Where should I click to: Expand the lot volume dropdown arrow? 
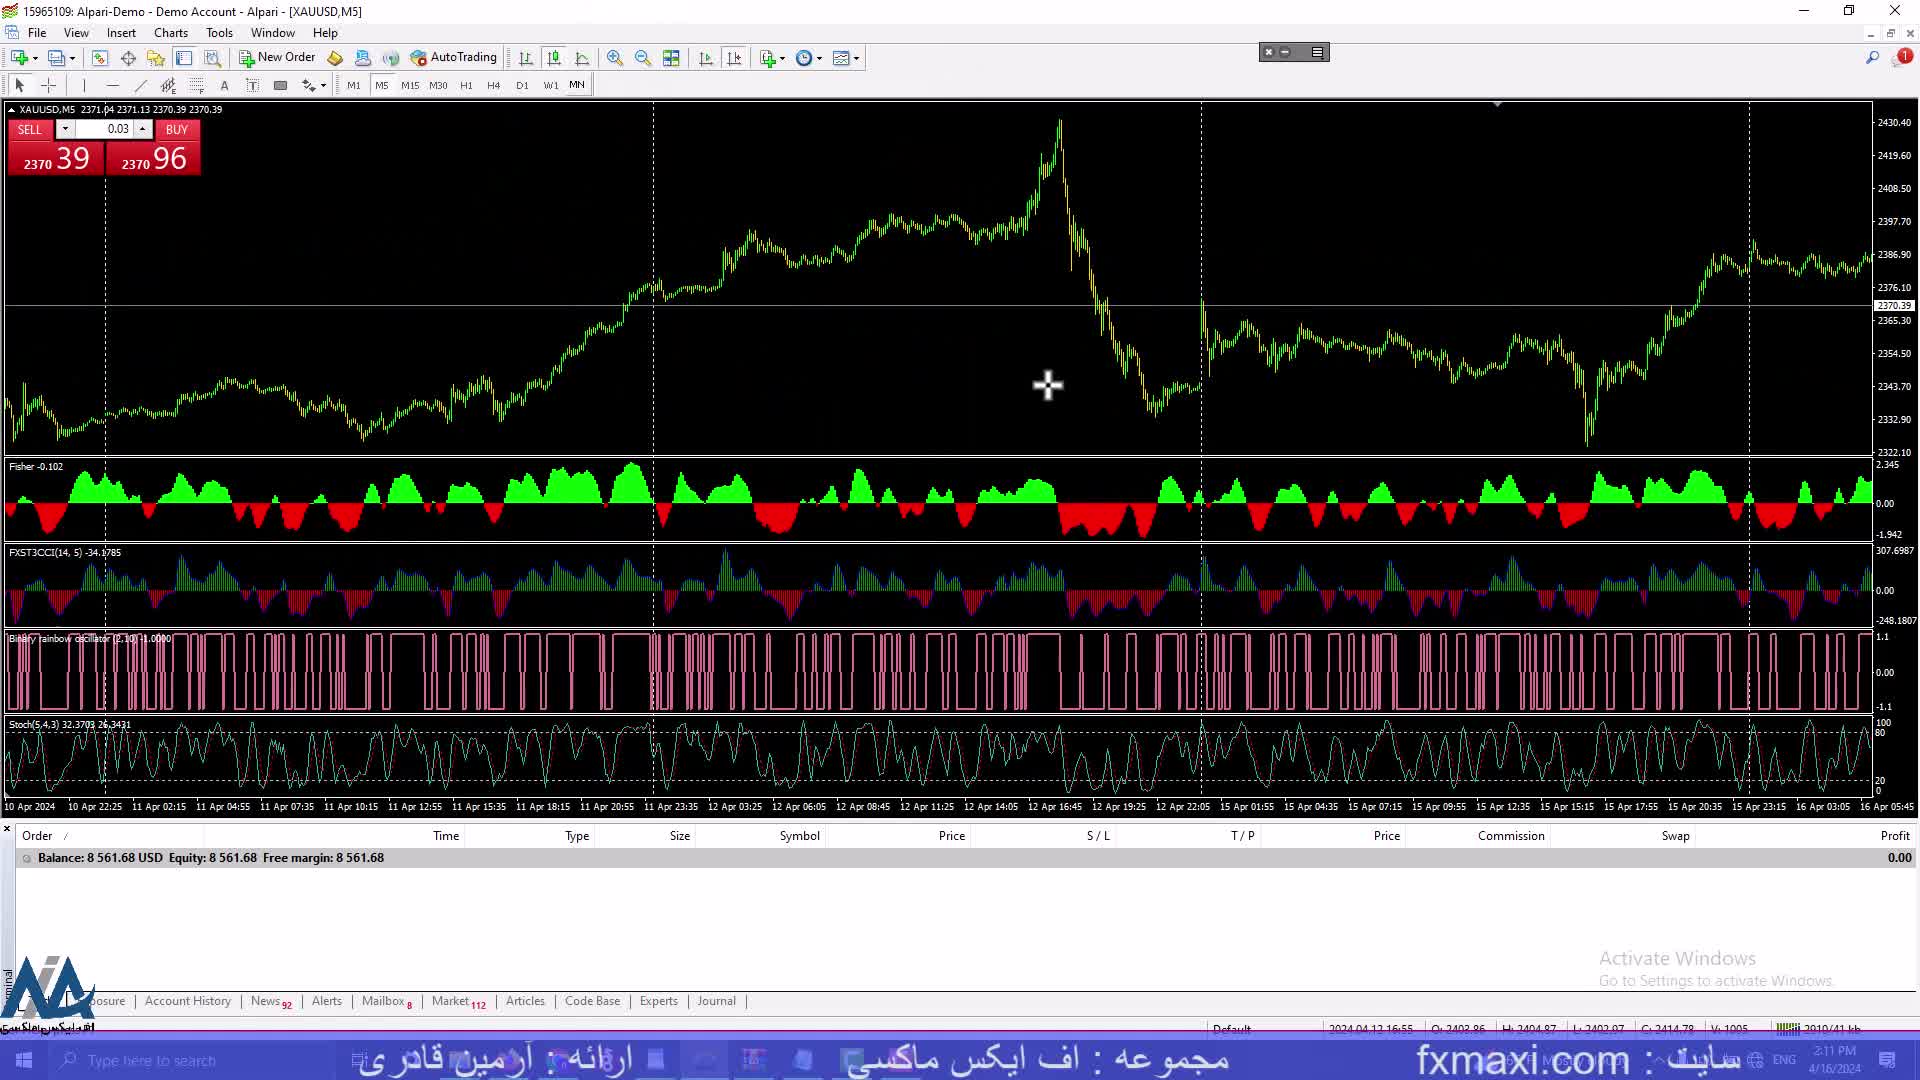[x=65, y=129]
